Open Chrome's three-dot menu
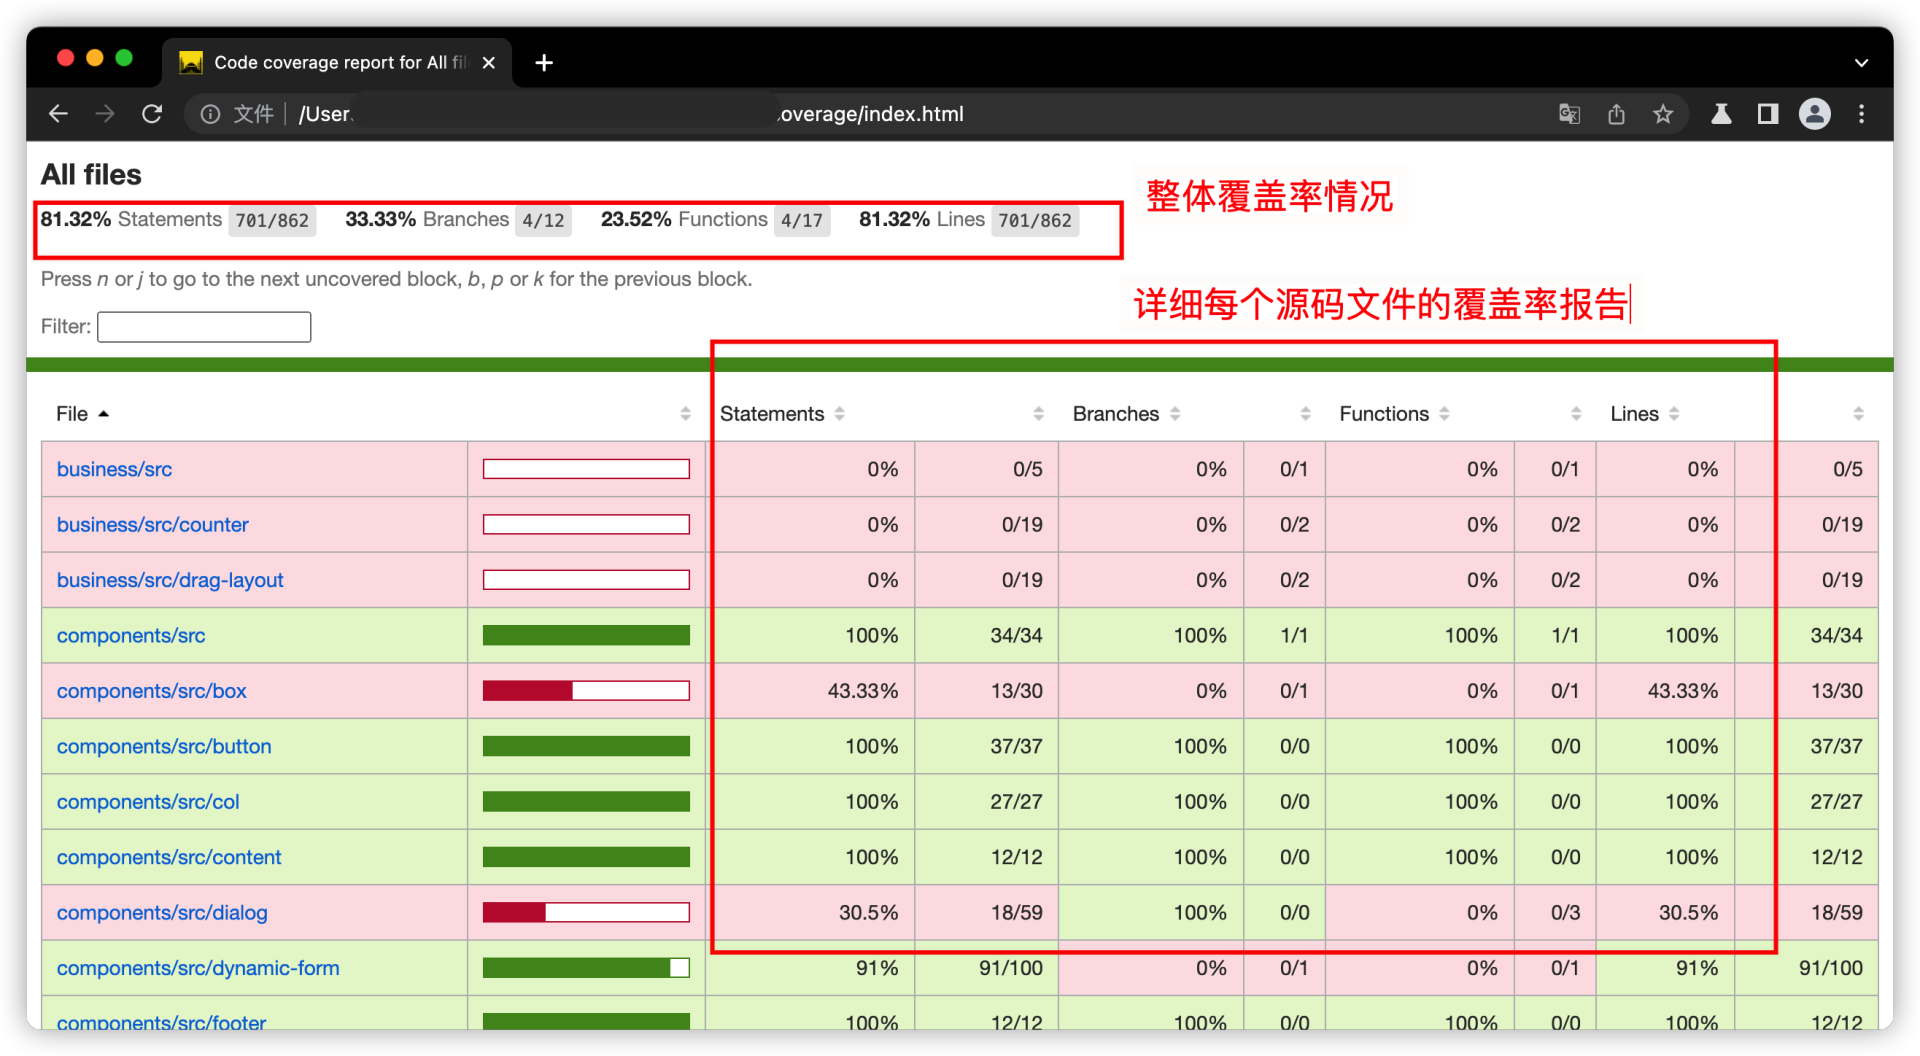The width and height of the screenshot is (1920, 1056). tap(1861, 114)
